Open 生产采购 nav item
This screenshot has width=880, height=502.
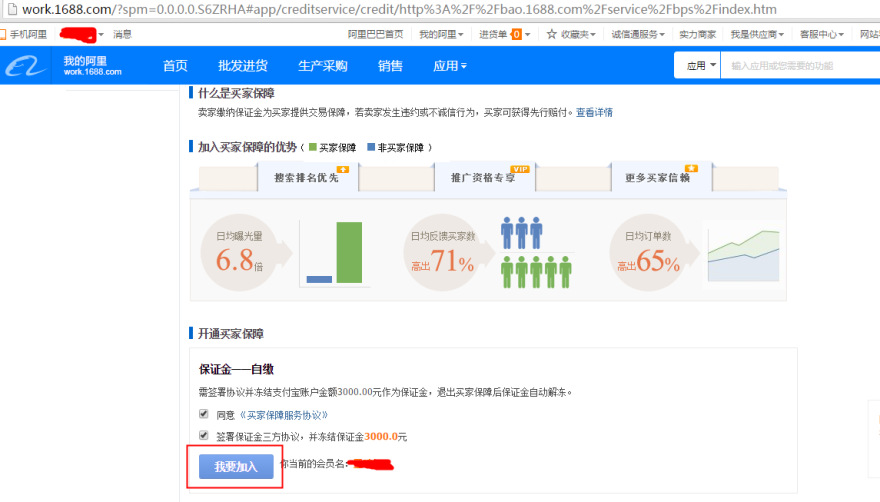(x=323, y=66)
